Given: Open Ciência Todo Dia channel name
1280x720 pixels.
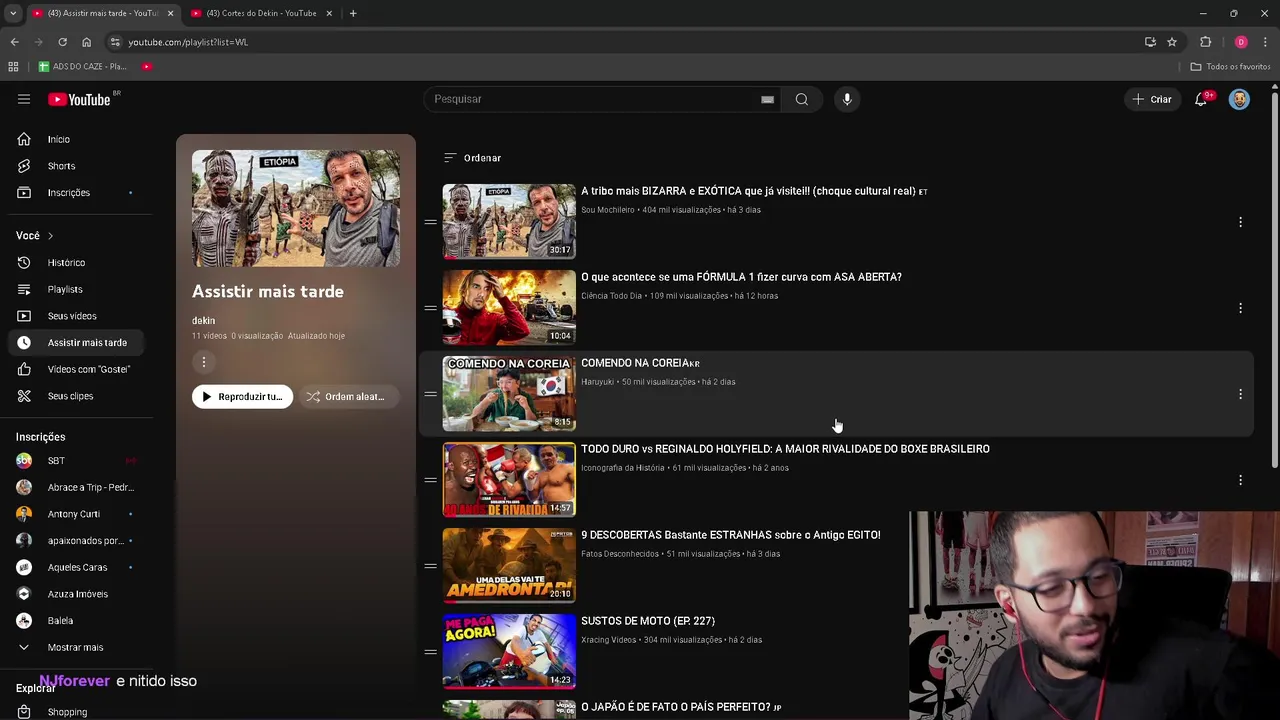Looking at the screenshot, I should (611, 296).
